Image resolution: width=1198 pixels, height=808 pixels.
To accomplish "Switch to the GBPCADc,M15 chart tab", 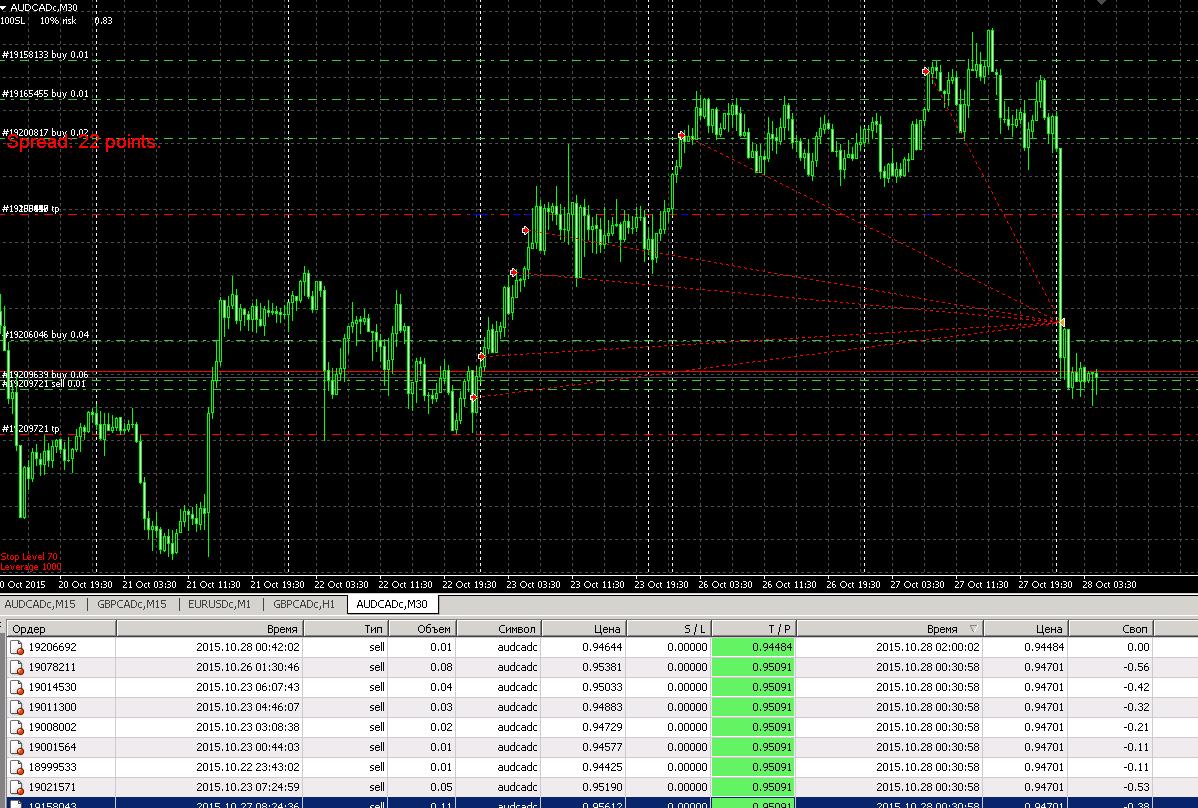I will point(131,604).
